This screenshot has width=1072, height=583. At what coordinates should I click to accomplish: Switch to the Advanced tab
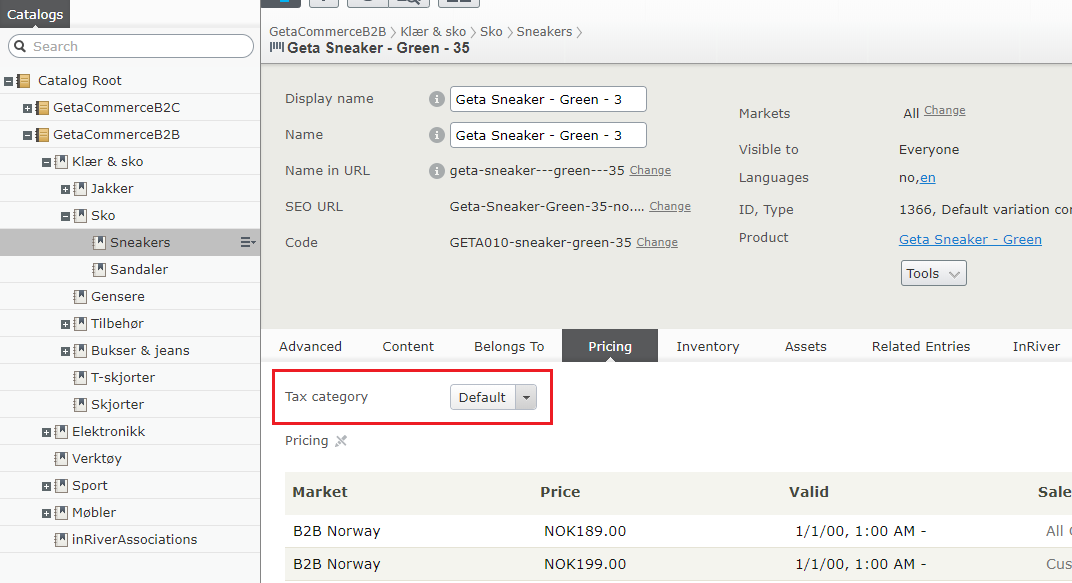[310, 347]
